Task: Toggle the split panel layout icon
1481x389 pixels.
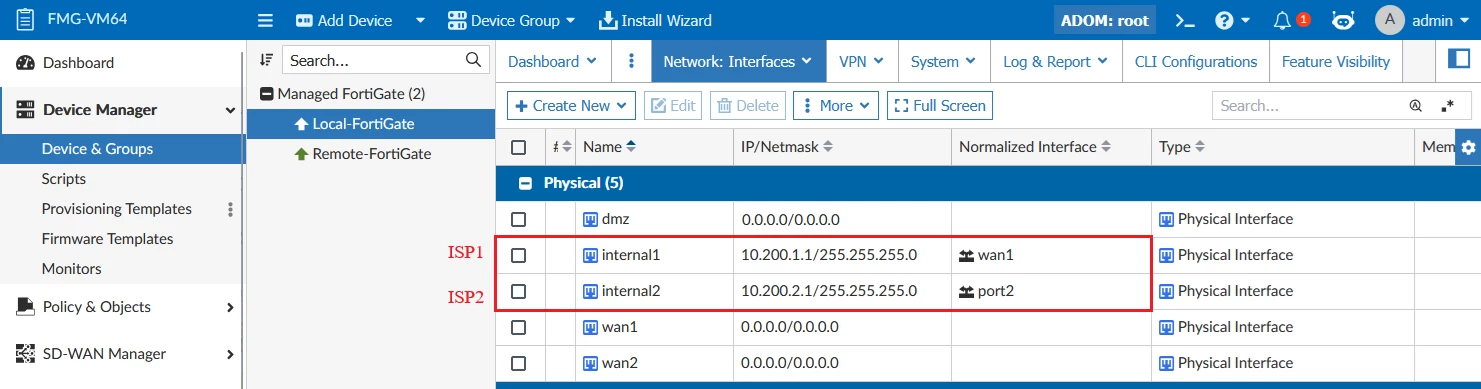Action: pos(1458,60)
